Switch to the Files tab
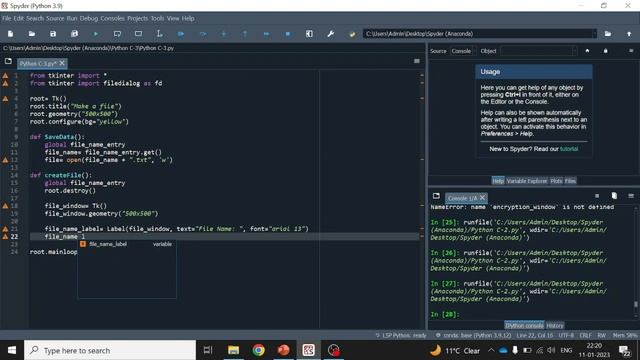640x360 pixels. [x=570, y=181]
